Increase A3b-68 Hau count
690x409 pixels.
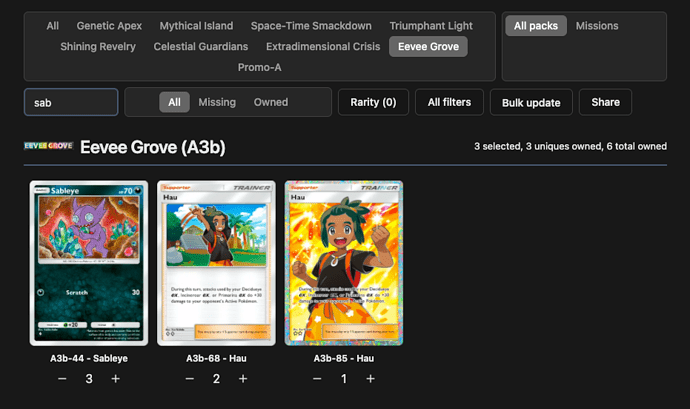(243, 379)
